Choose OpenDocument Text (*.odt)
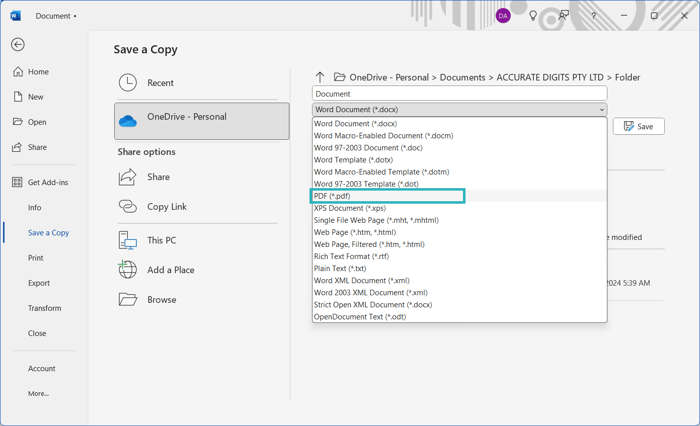The height and width of the screenshot is (426, 700). pyautogui.click(x=459, y=317)
